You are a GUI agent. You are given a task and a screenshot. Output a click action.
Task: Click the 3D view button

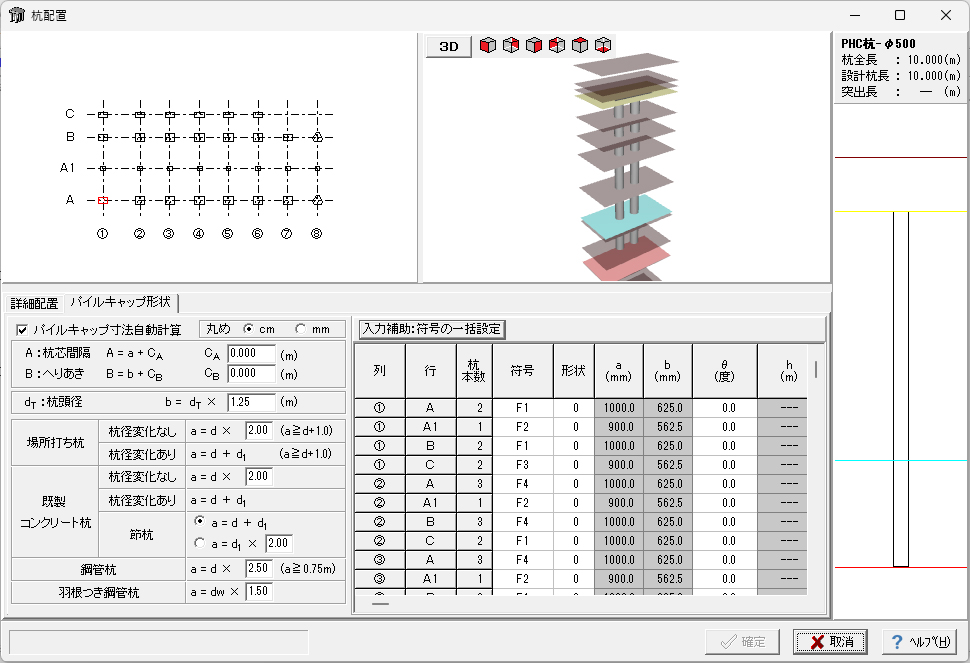[449, 46]
